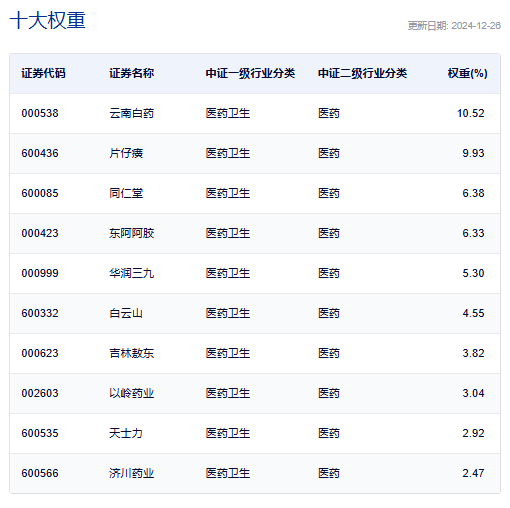Click secondary 医药 in the 000623 row
The image size is (510, 508).
tap(329, 353)
